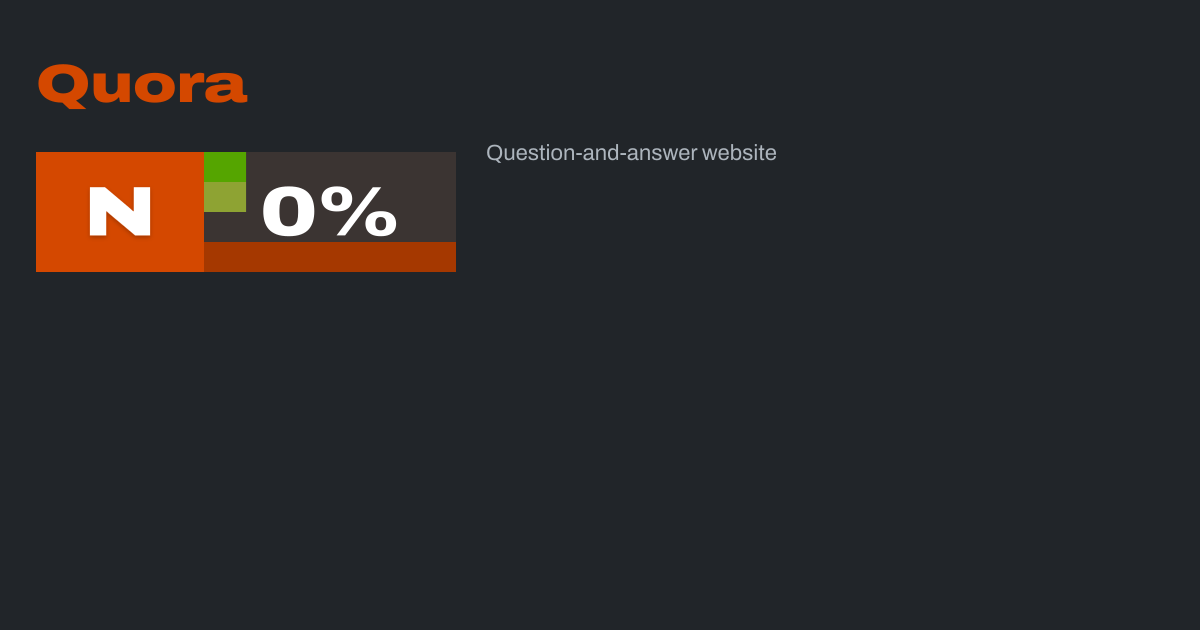
Task: Click the large zero digit
Action: 289,211
